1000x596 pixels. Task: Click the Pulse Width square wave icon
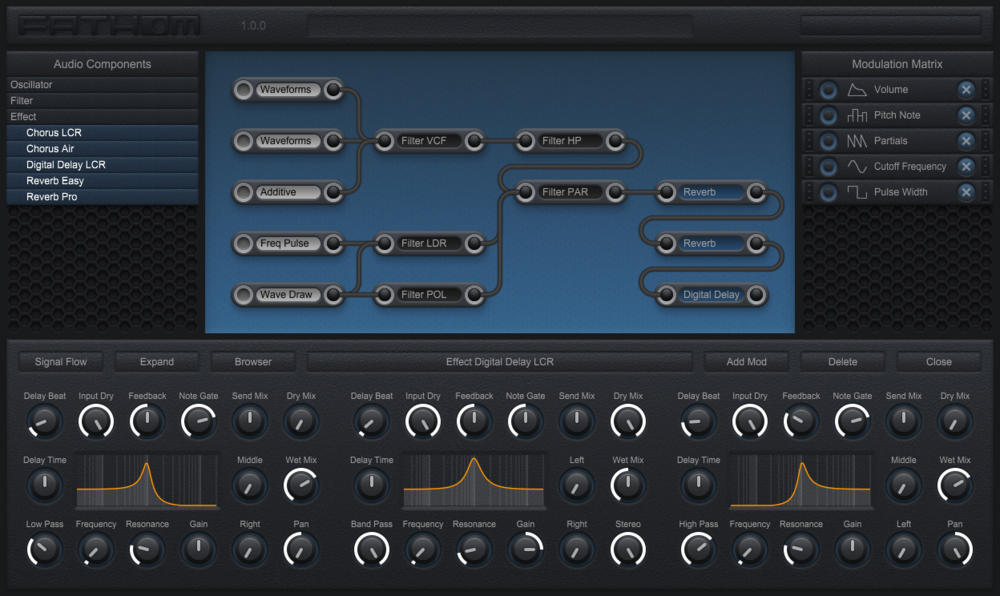857,192
